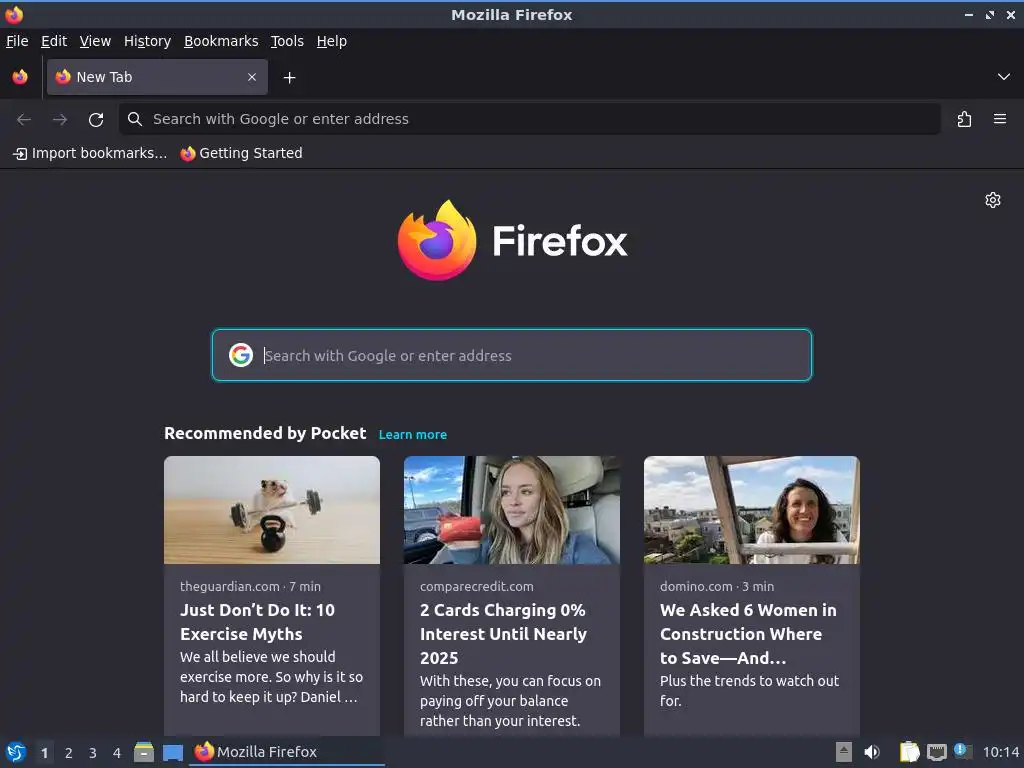Open the Getting Started bookmark
The image size is (1024, 768).
pyautogui.click(x=242, y=153)
